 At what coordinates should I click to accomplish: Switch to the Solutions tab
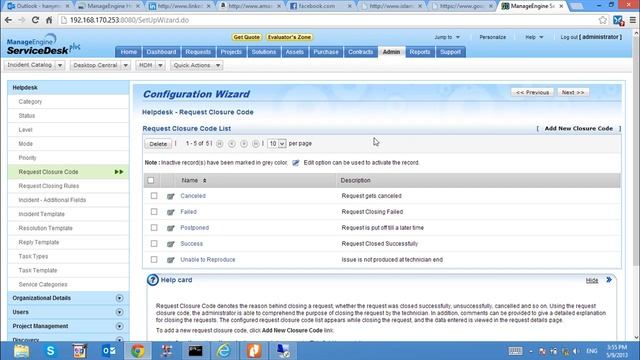264,52
